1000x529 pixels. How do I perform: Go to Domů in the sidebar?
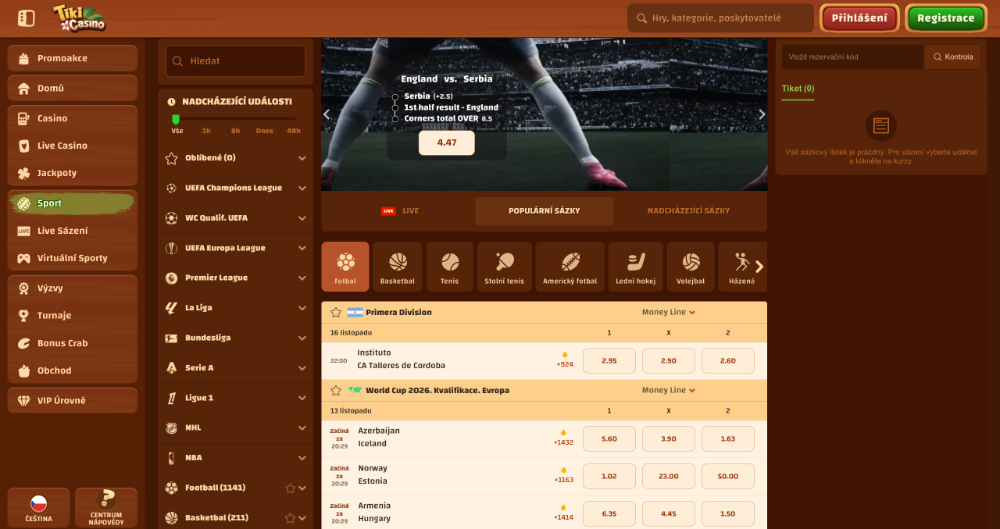[73, 88]
